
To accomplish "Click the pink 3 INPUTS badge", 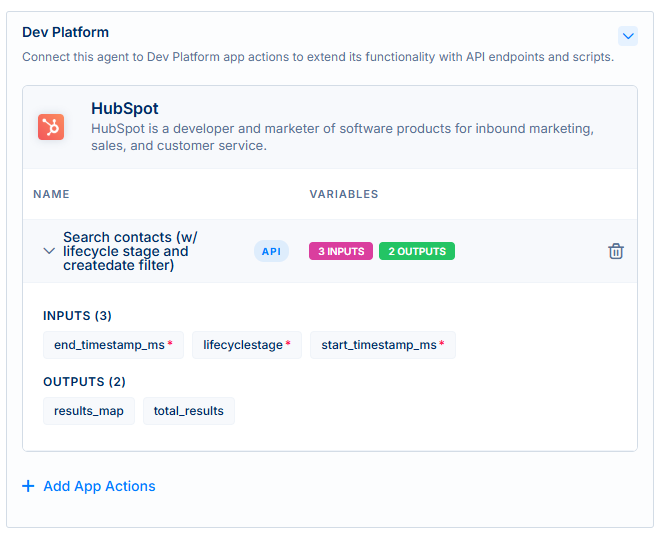I will pyautogui.click(x=341, y=251).
